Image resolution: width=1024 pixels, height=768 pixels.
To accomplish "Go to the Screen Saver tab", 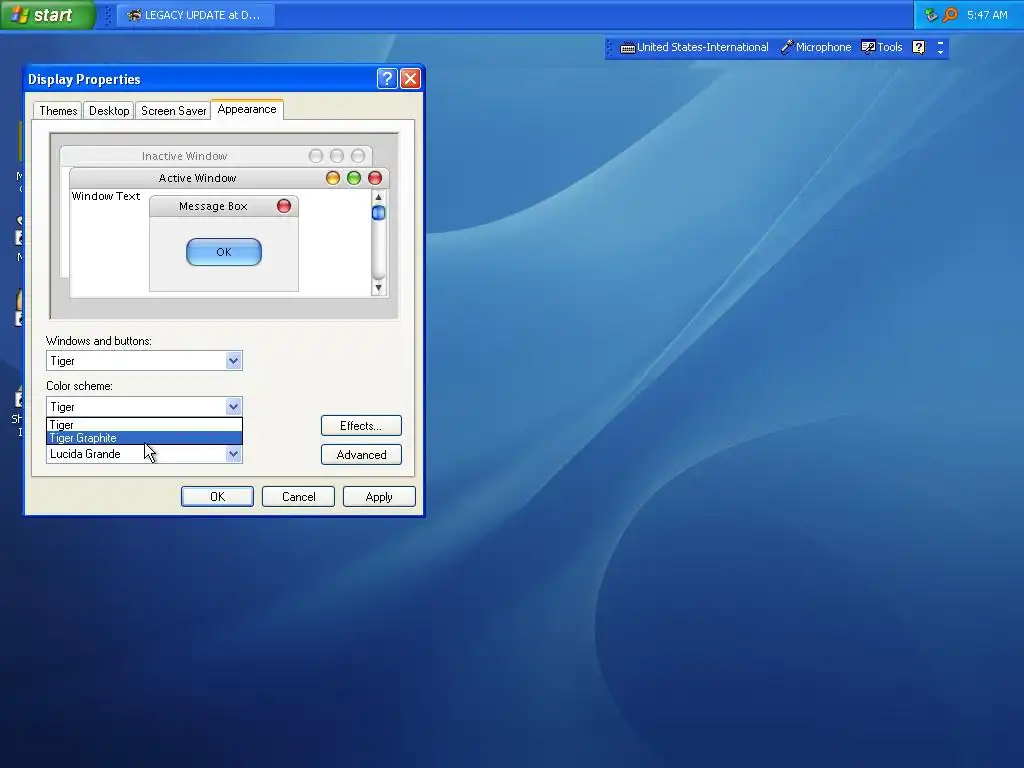I will tap(173, 111).
